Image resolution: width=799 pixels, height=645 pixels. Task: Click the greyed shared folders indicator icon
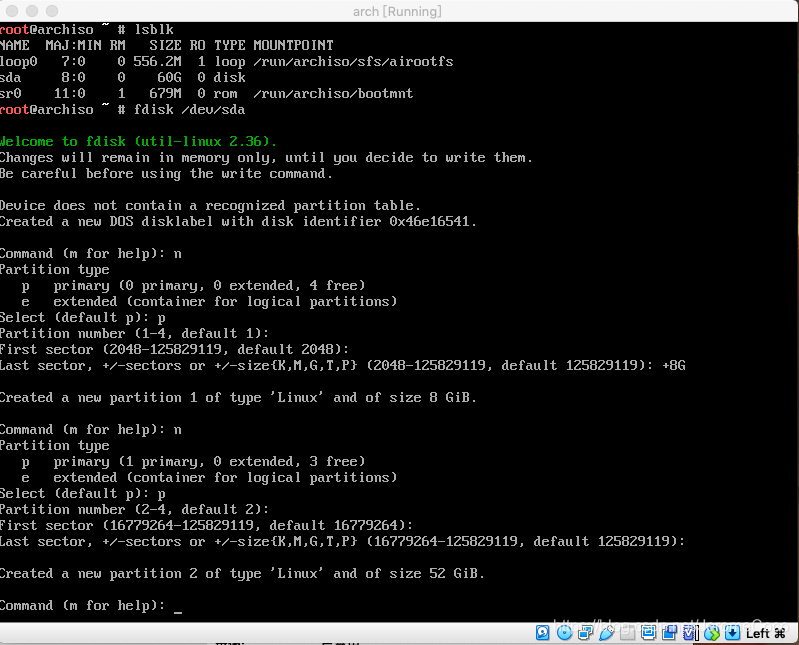[x=628, y=633]
